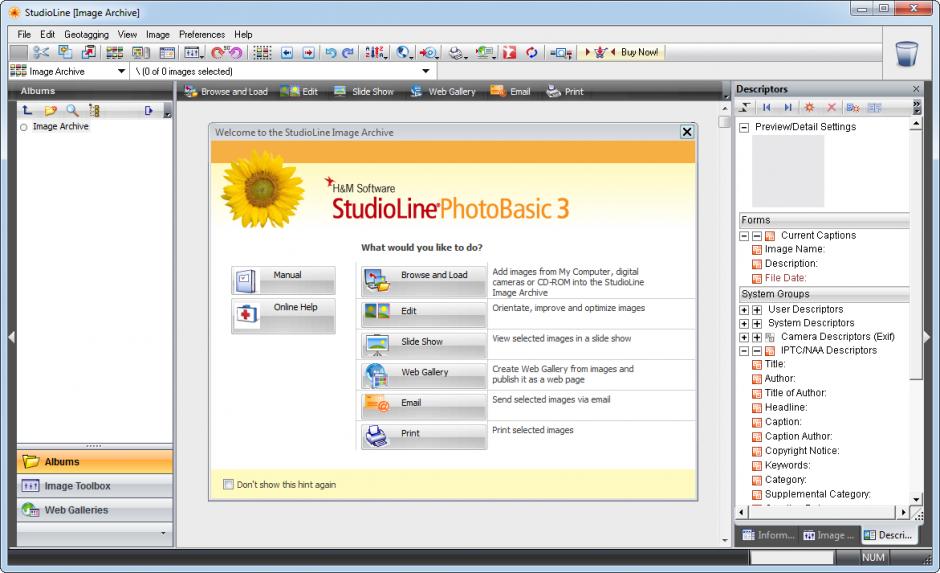Click the blue redo arrow icon
Screen dimensions: 940x573
pyautogui.click(x=348, y=53)
